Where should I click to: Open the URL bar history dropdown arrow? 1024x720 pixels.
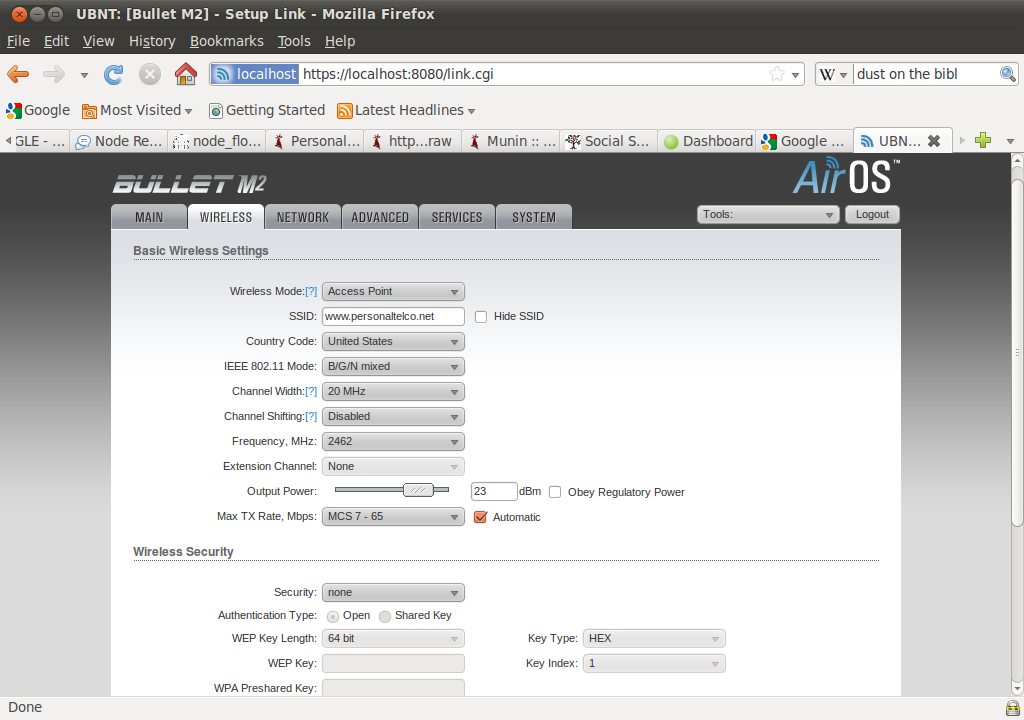pos(795,74)
